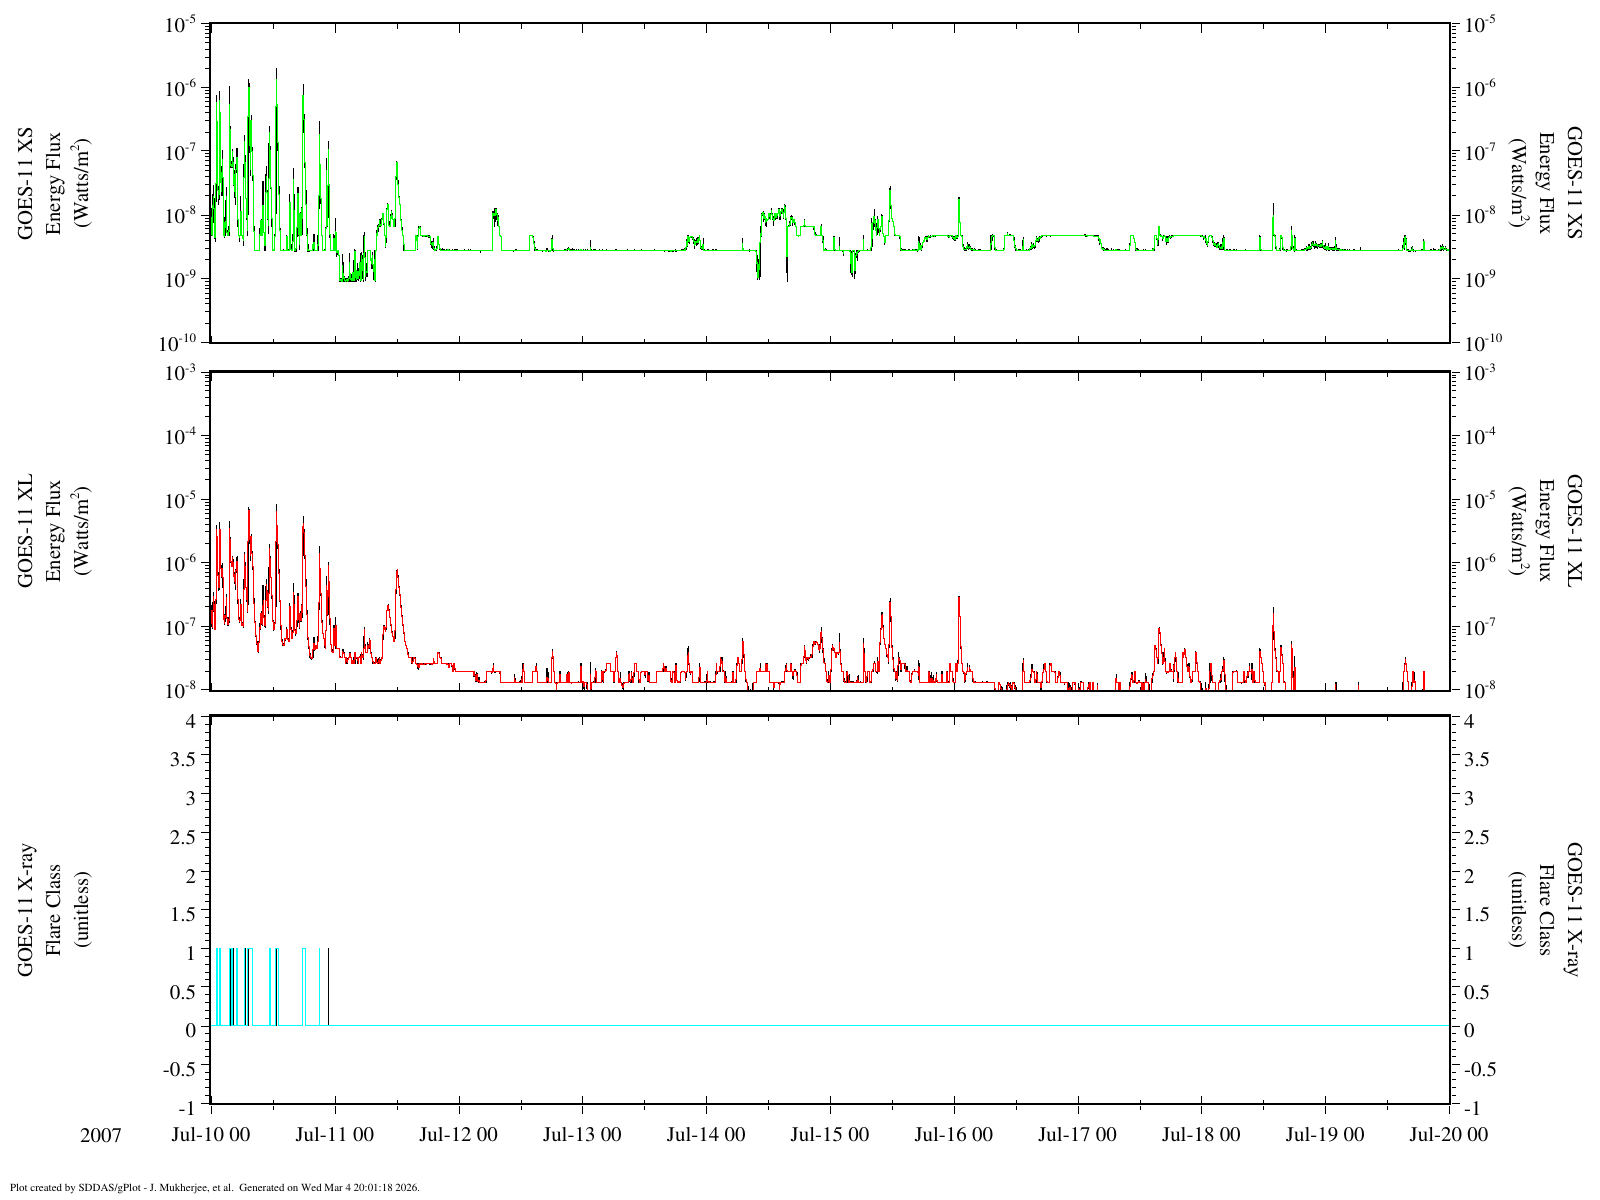This screenshot has width=1600, height=1200.
Task: Click the left 10⁻⁴ tick on XL panel
Action: [x=181, y=437]
